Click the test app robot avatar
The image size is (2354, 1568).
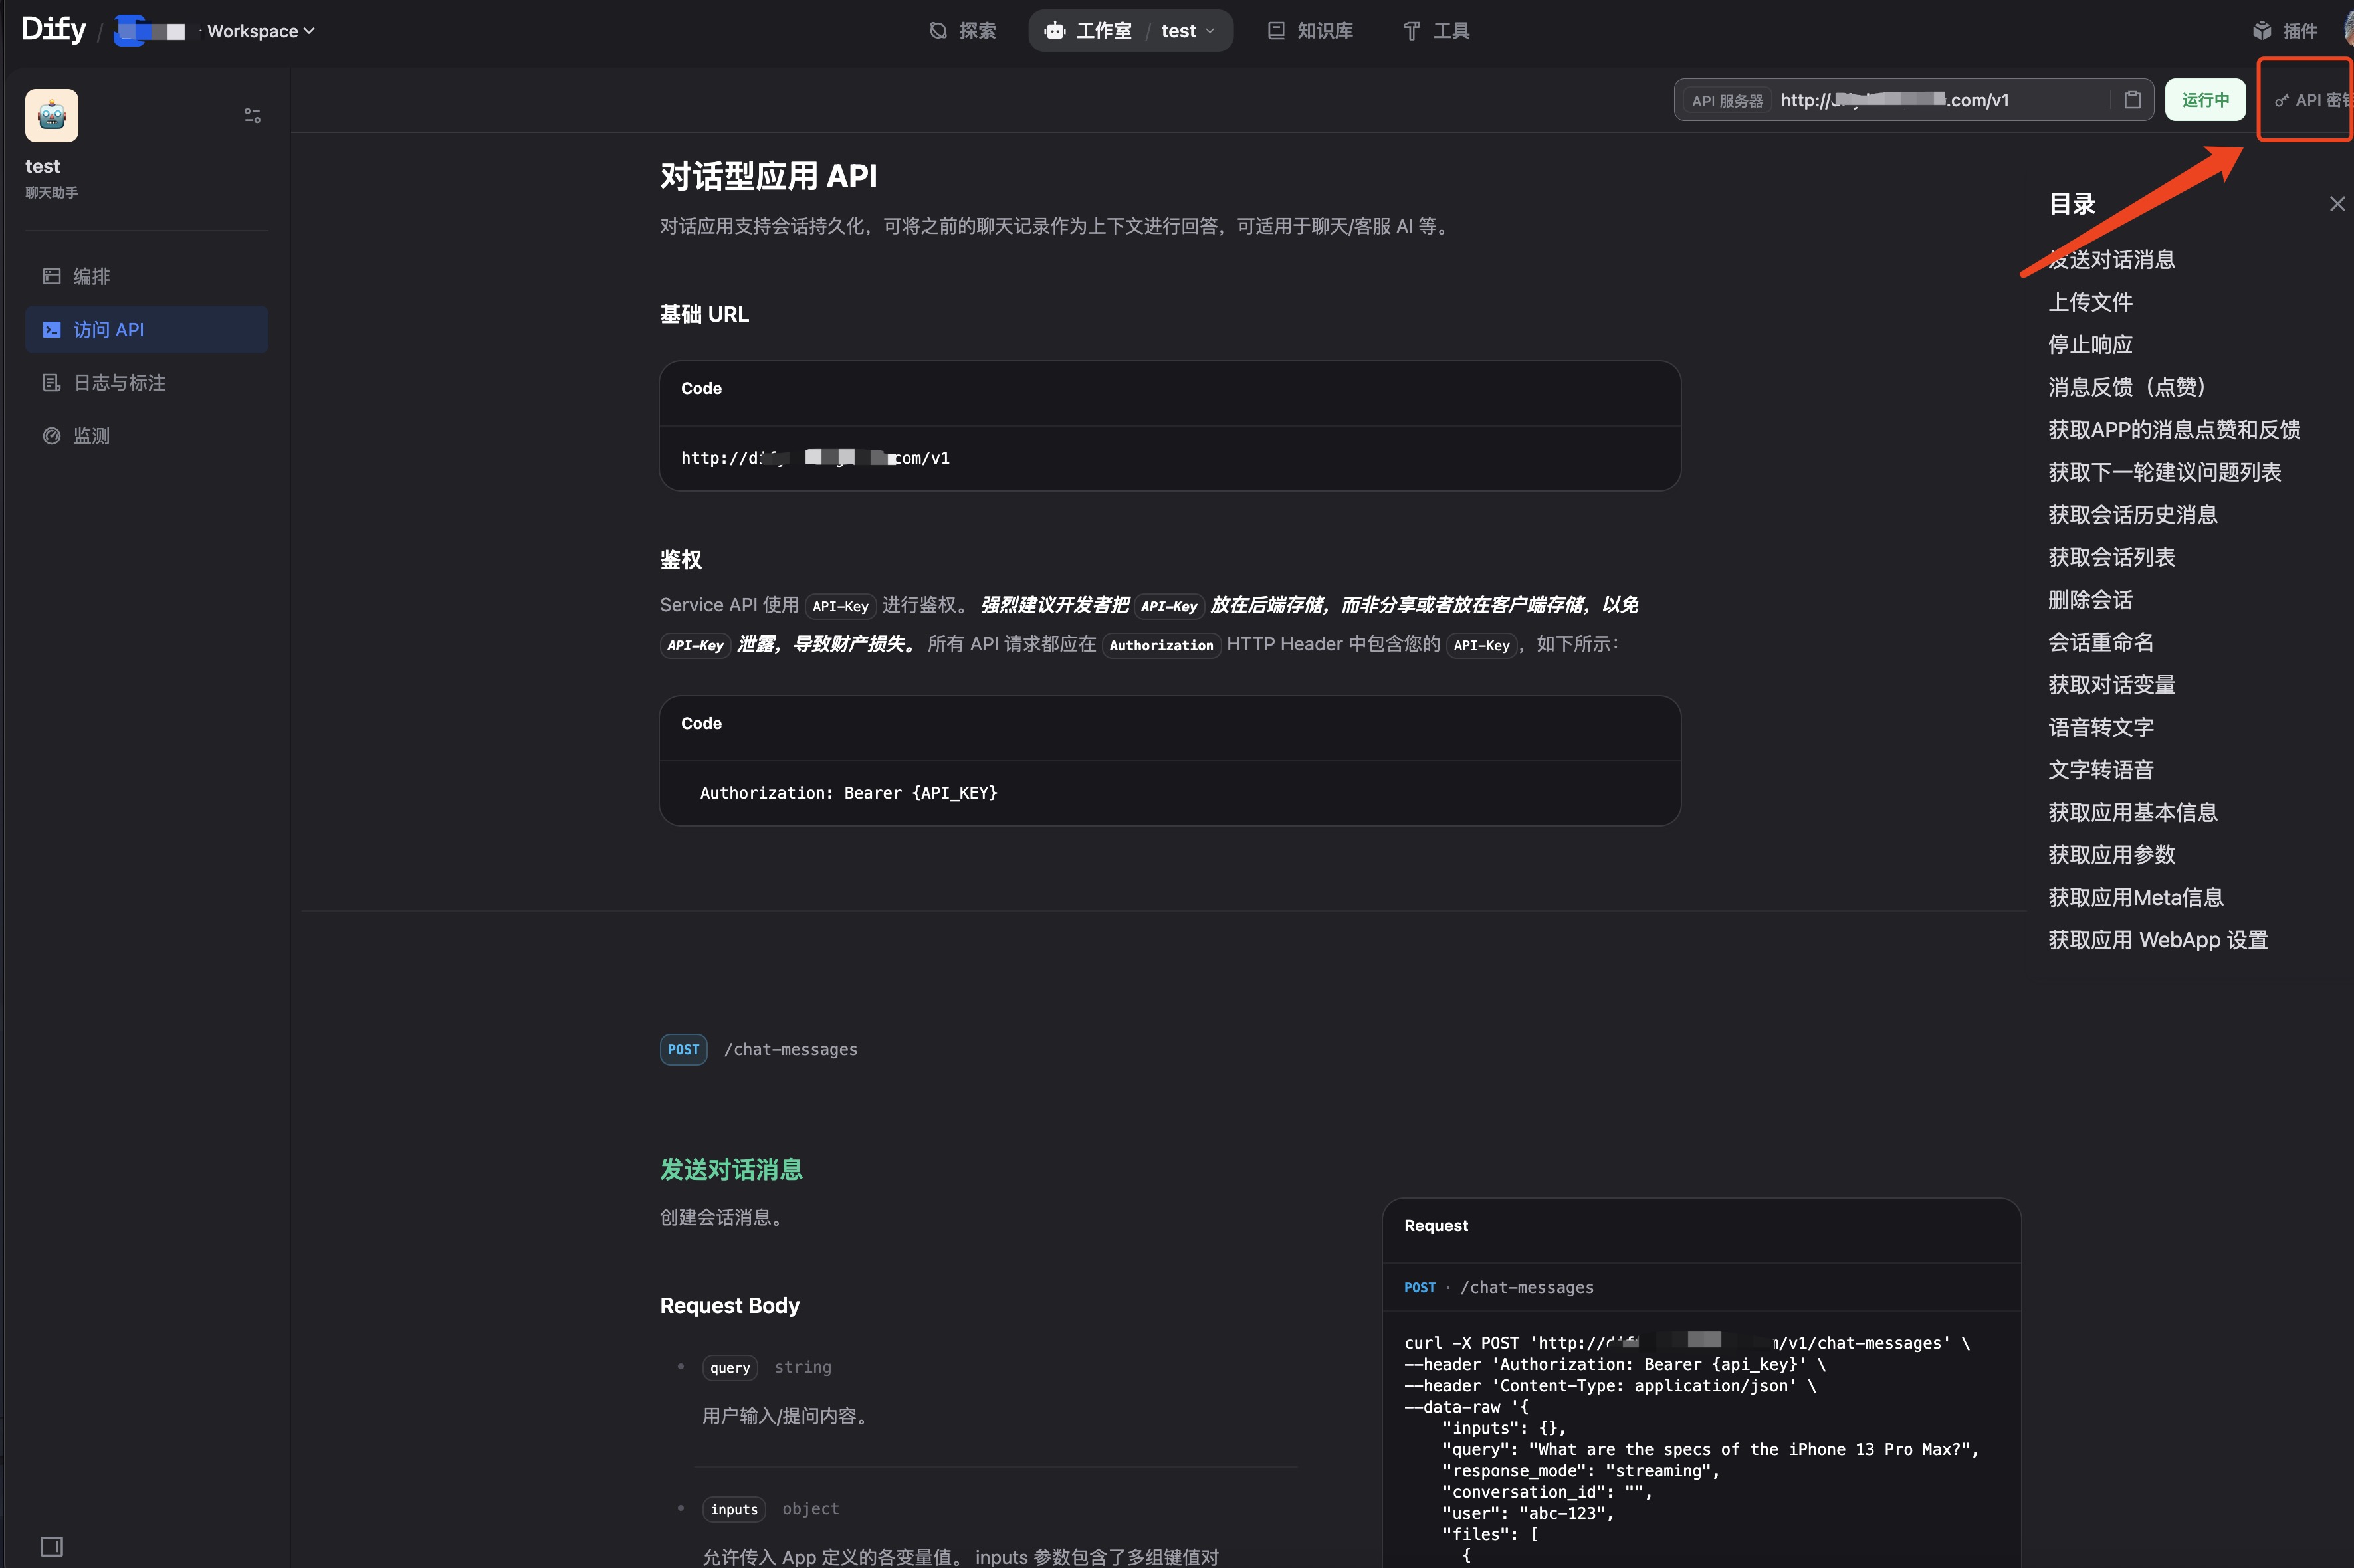50,115
